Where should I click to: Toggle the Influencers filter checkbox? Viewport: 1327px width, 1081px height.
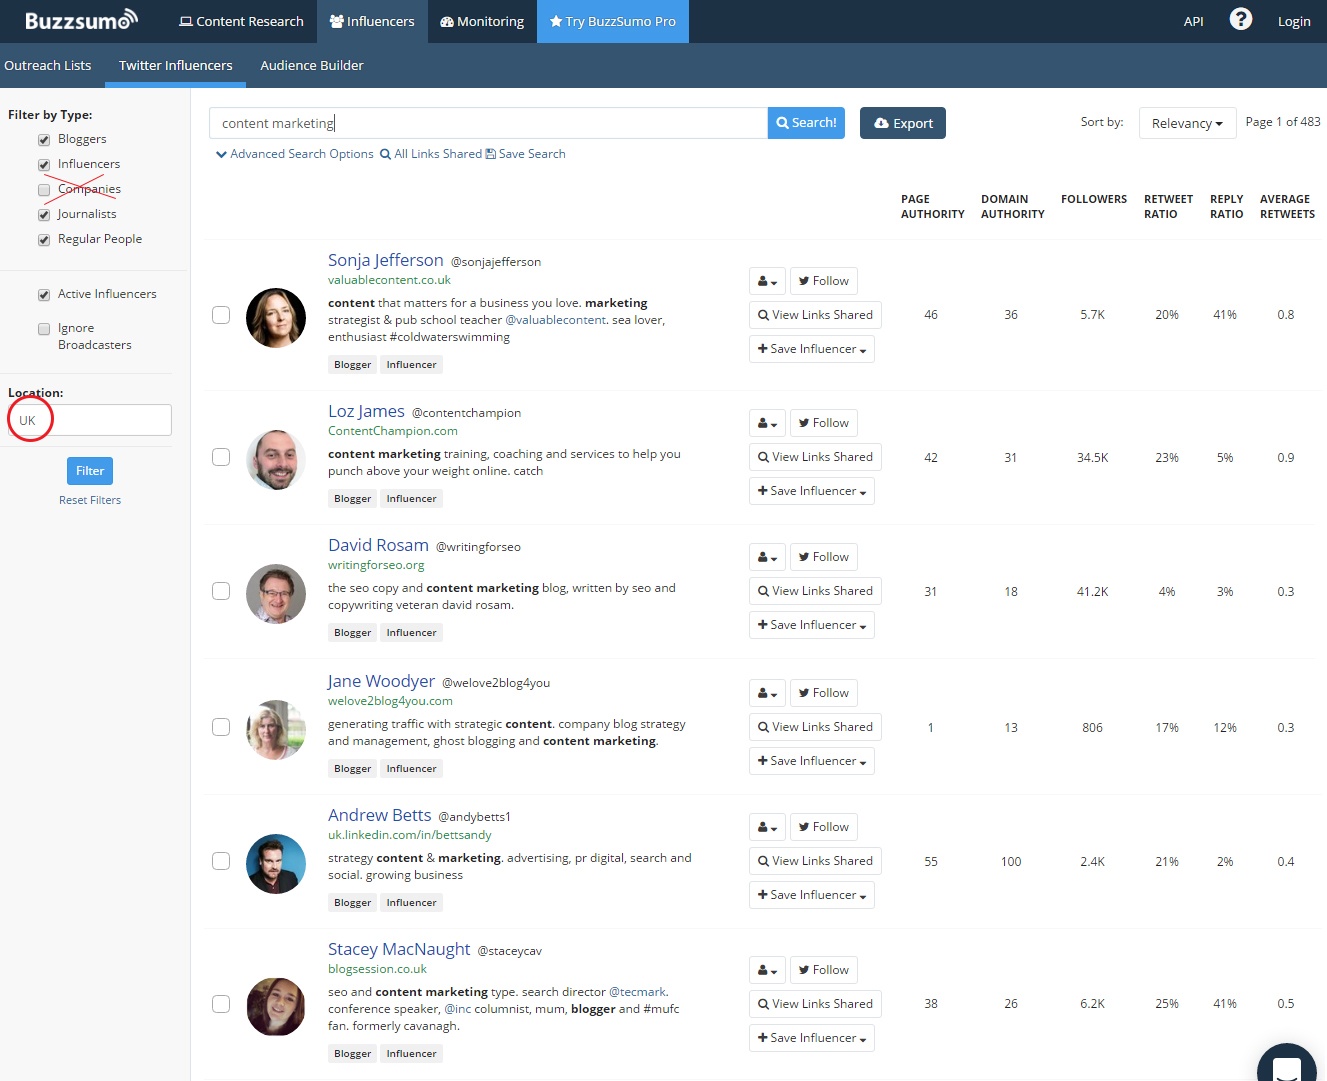[x=44, y=165]
